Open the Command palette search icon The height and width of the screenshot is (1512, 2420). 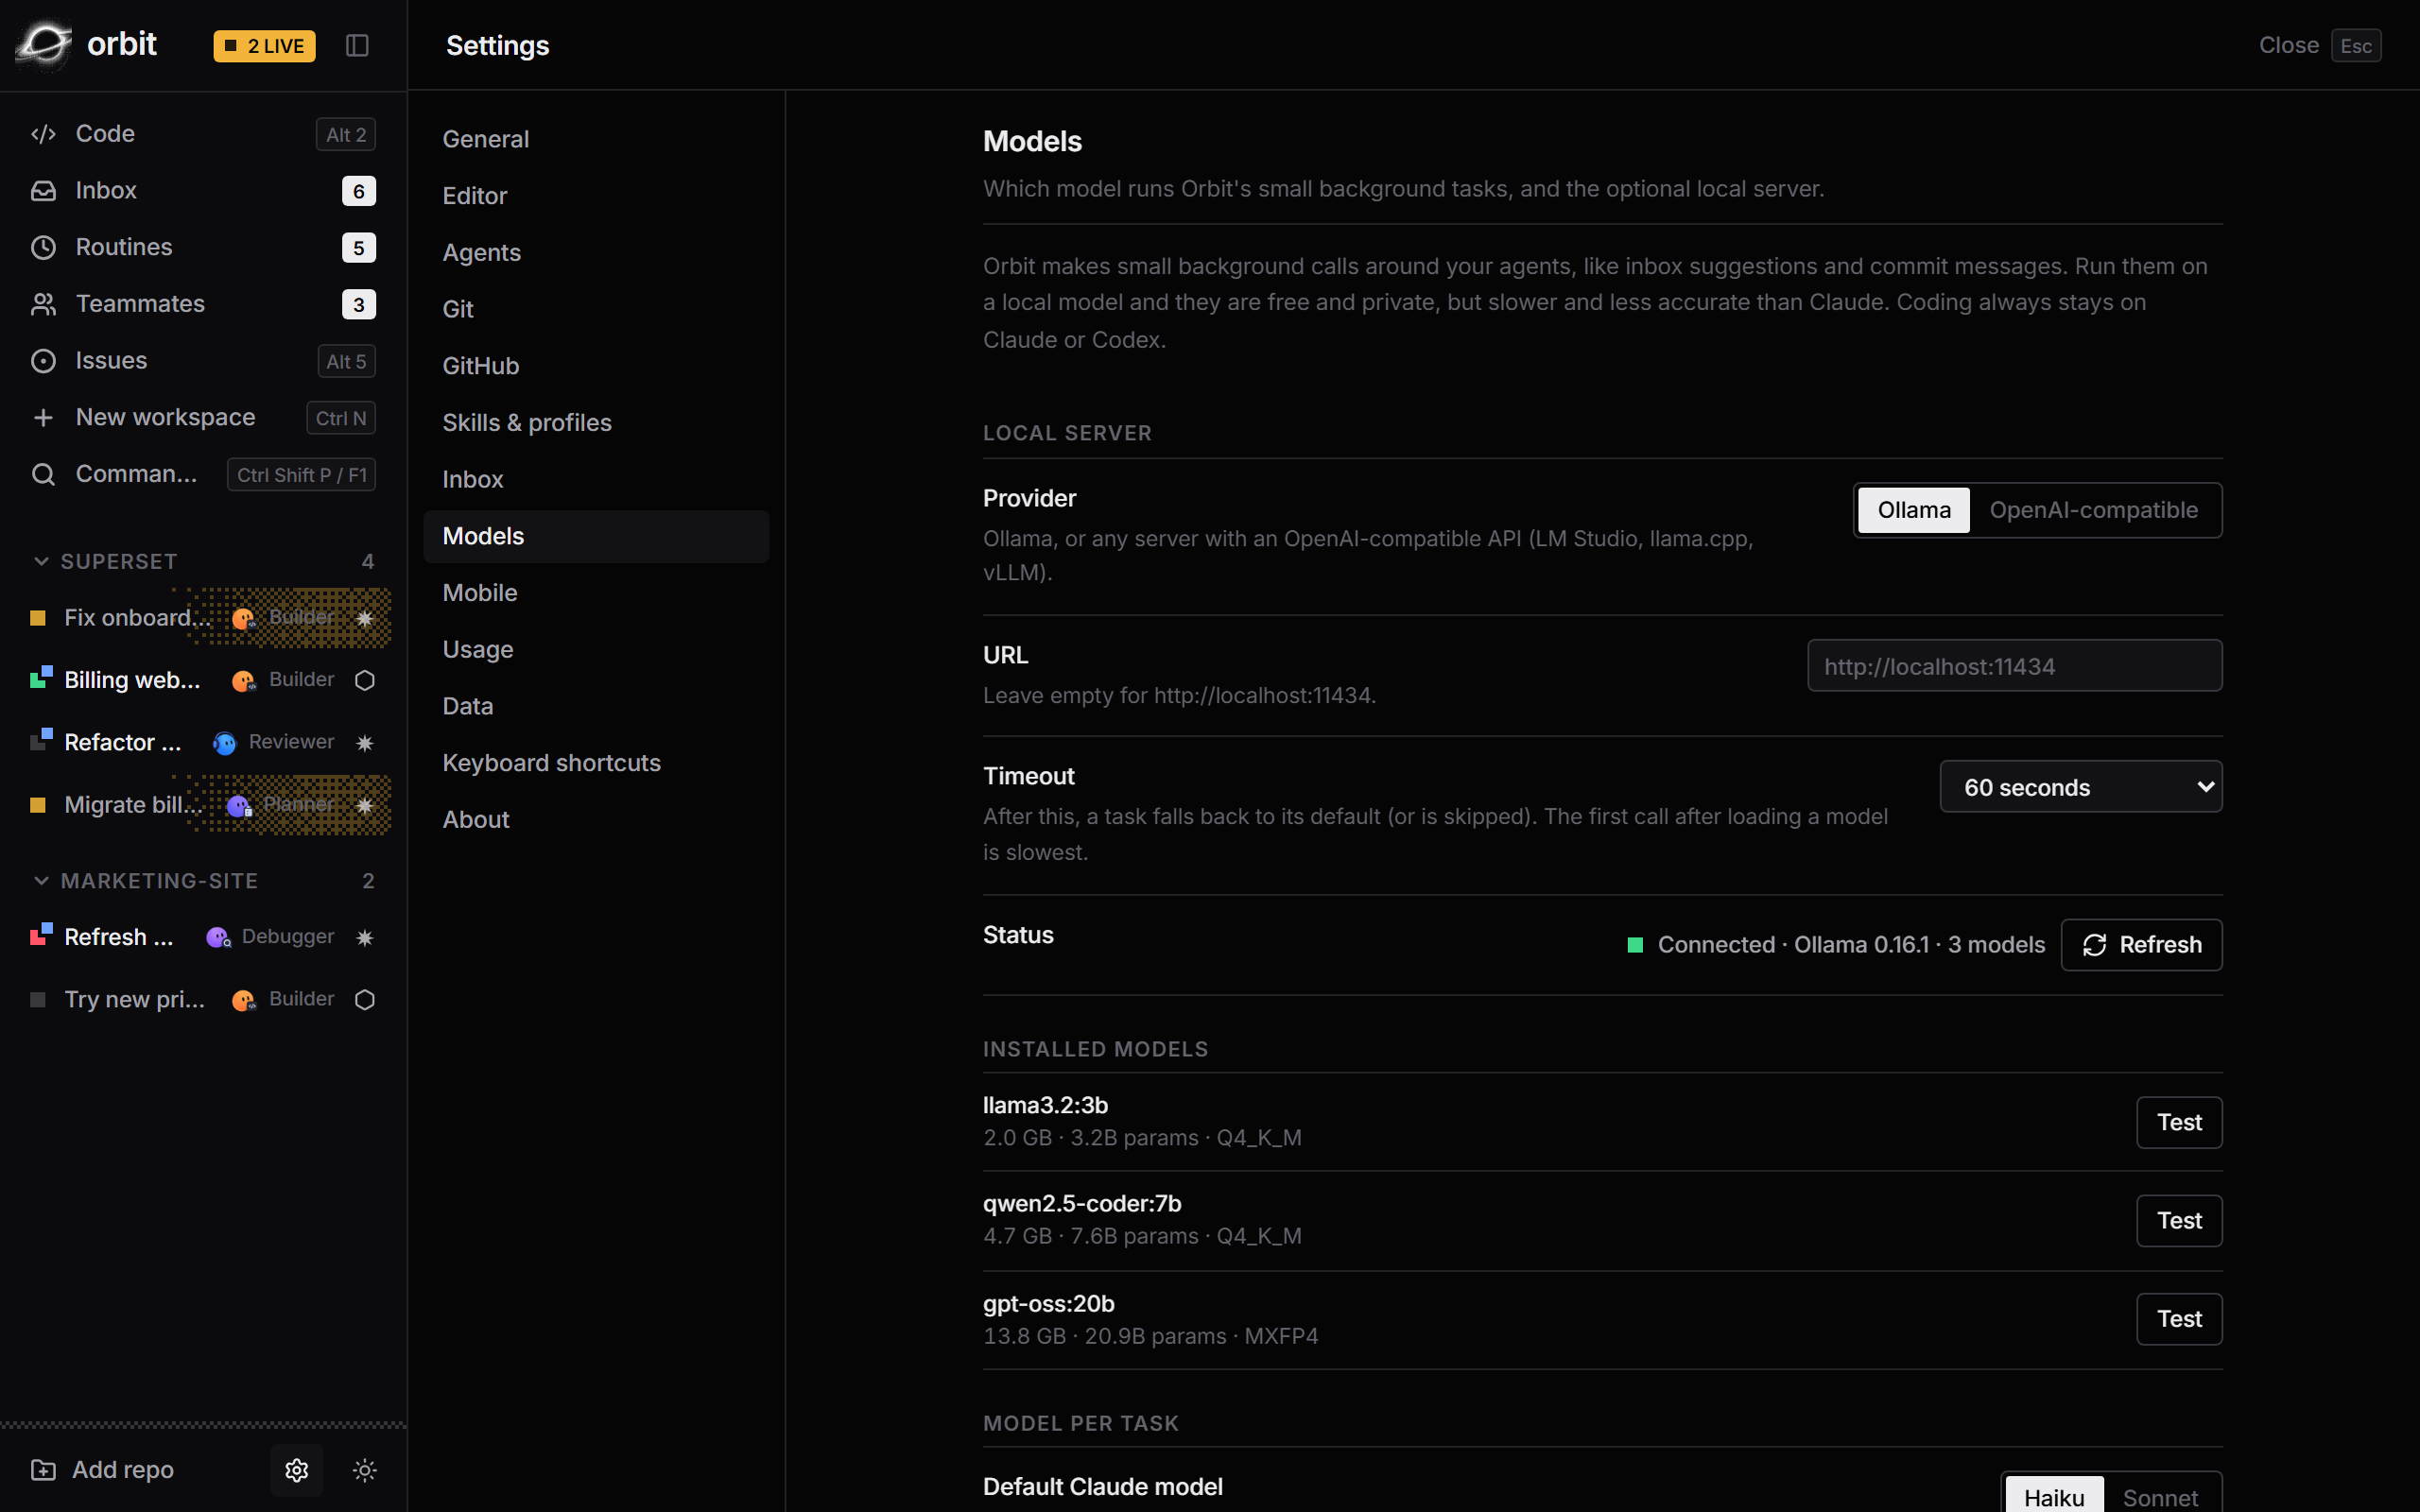[x=43, y=474]
